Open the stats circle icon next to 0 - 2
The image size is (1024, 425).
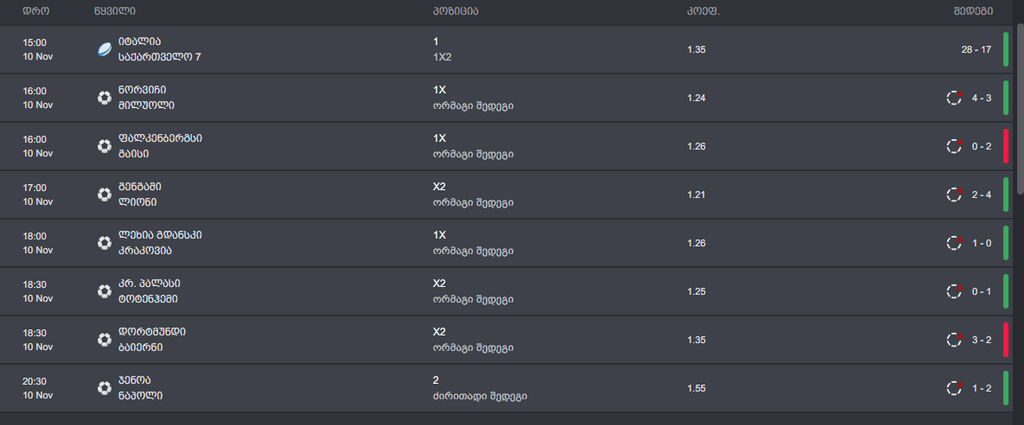pyautogui.click(x=954, y=146)
